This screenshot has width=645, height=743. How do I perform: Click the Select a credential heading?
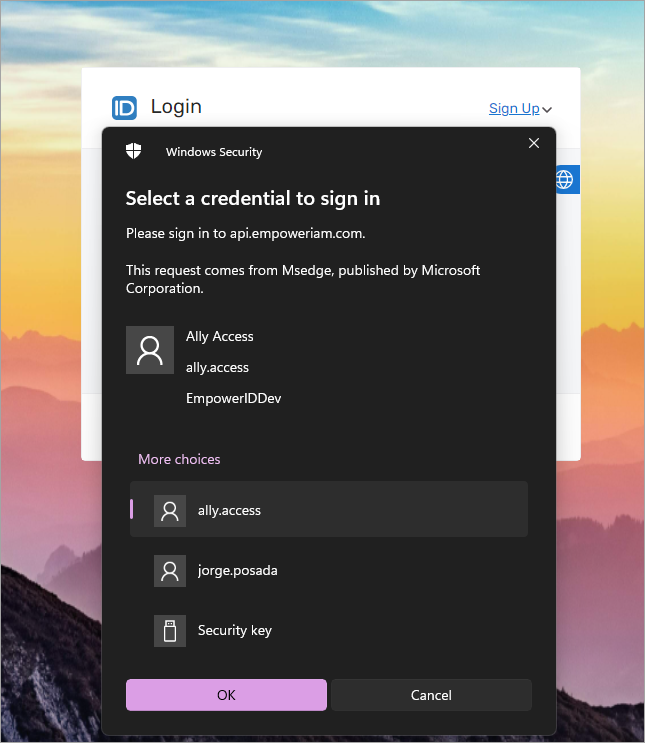pos(252,198)
